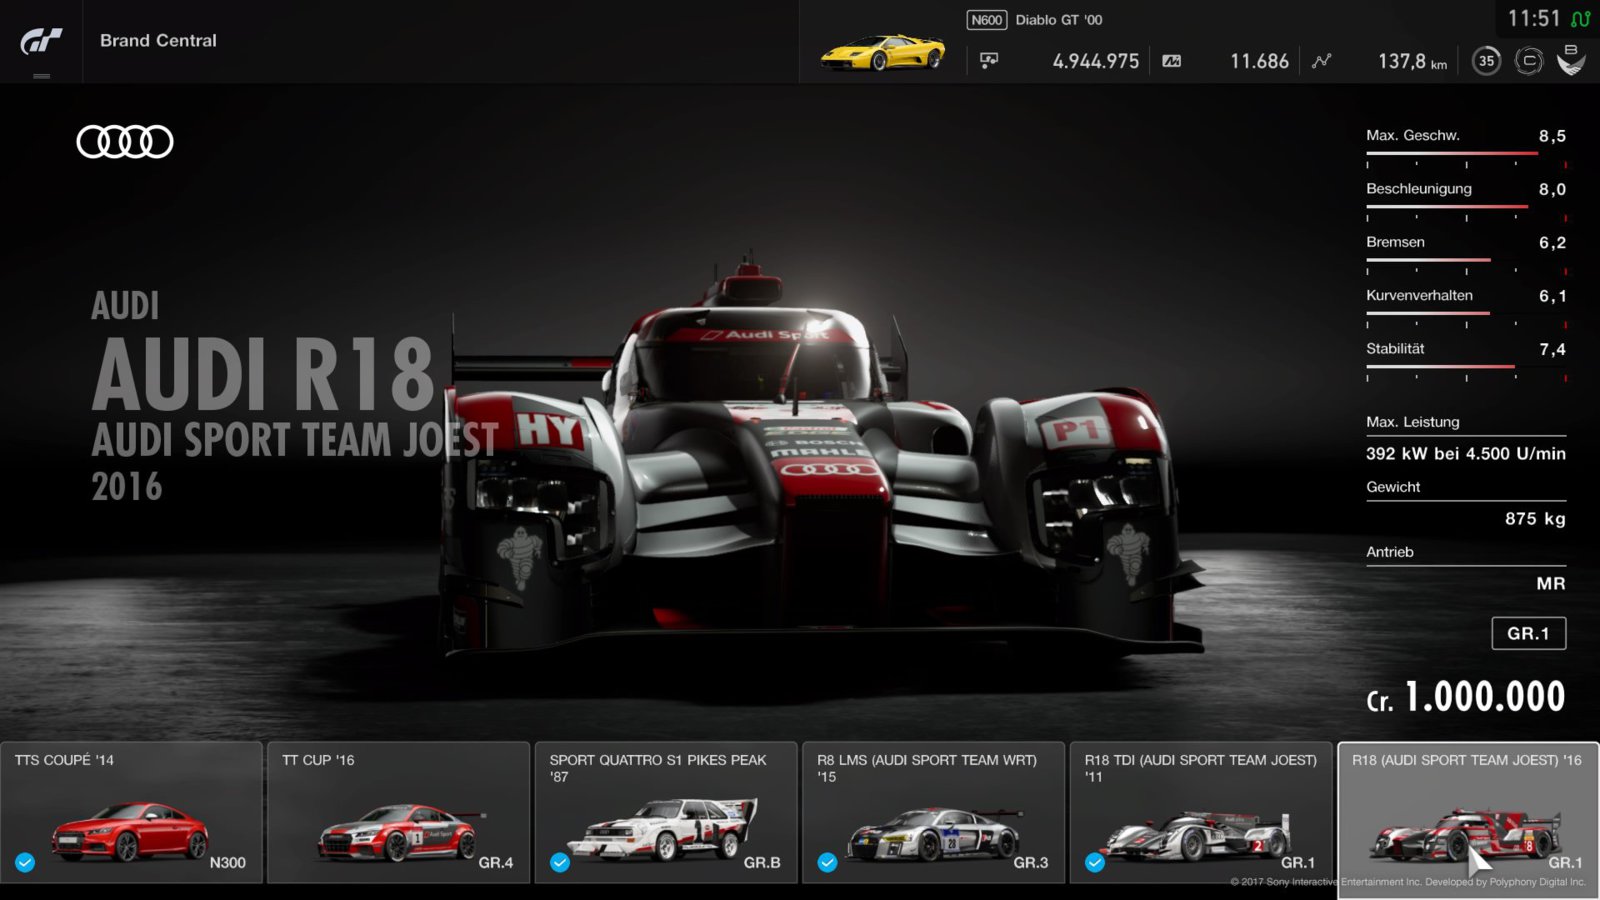The width and height of the screenshot is (1600, 900).
Task: Click the 11.686 mileage points value
Action: 1259,61
